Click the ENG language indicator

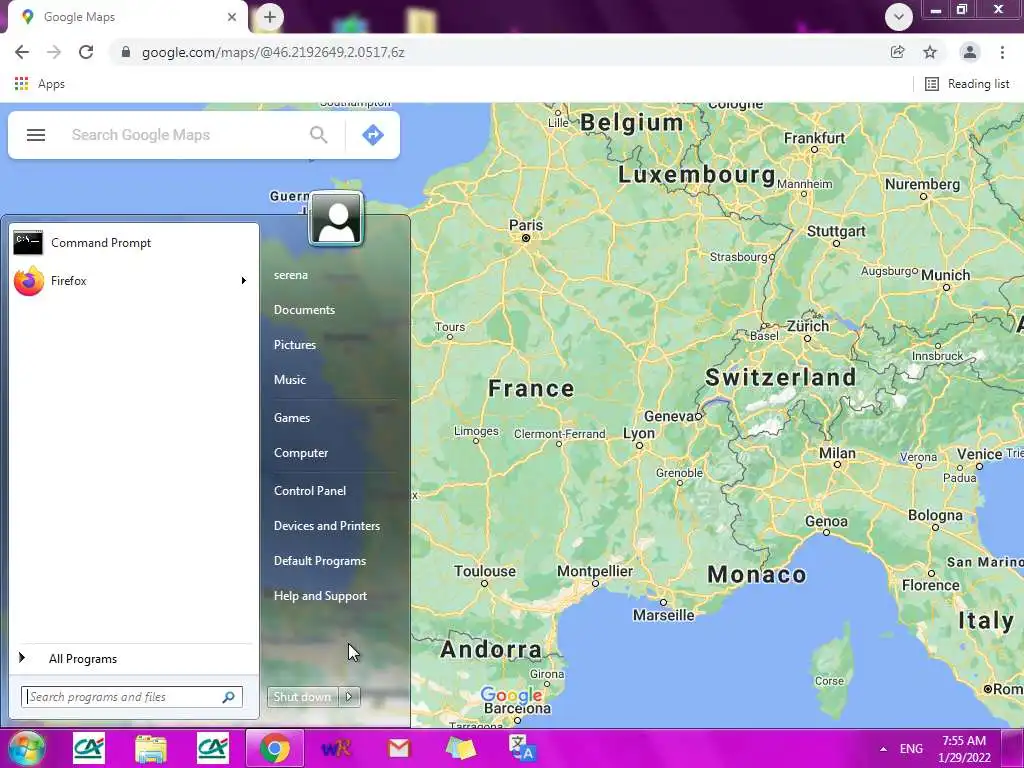911,749
